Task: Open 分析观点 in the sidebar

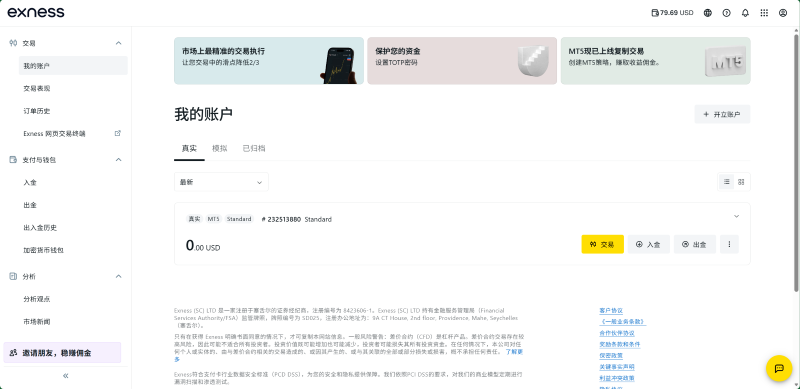Action: click(x=37, y=299)
